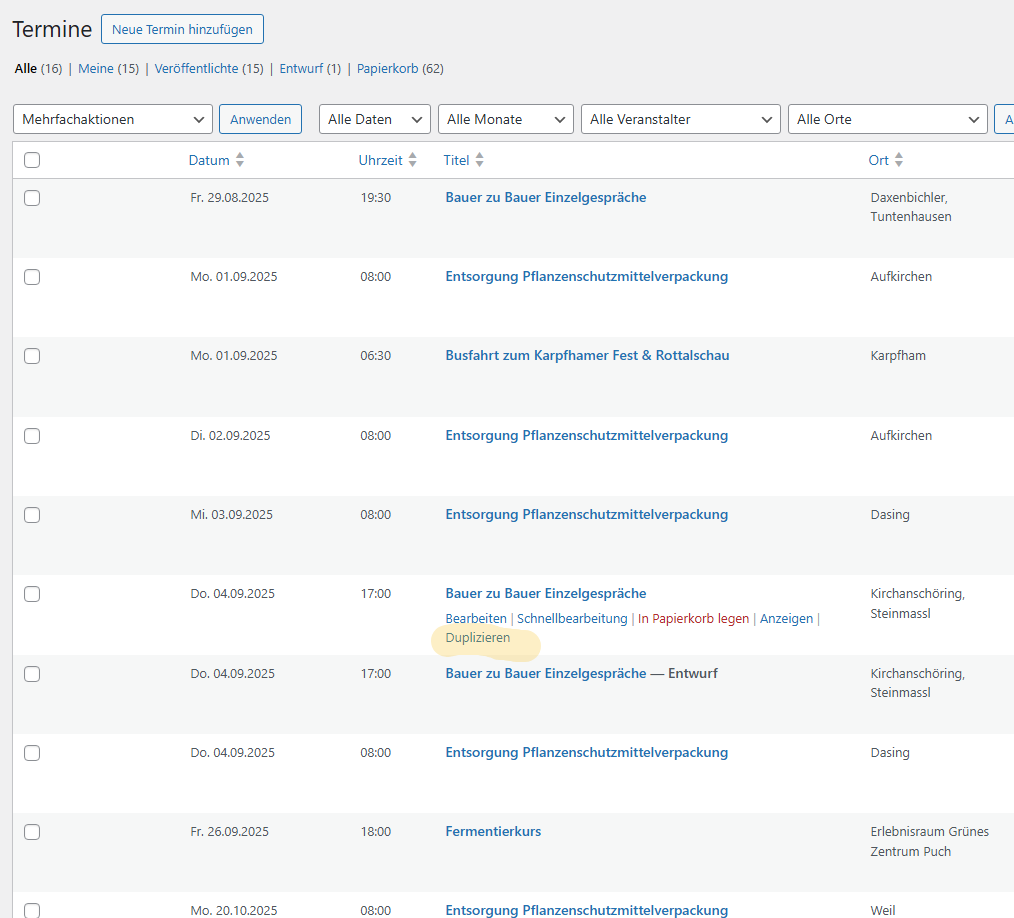
Task: Click Neue Termin hinzufügen button
Action: pos(182,30)
